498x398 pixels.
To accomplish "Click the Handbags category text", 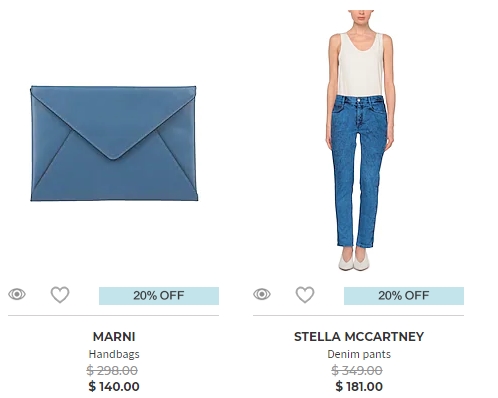I will pos(114,354).
